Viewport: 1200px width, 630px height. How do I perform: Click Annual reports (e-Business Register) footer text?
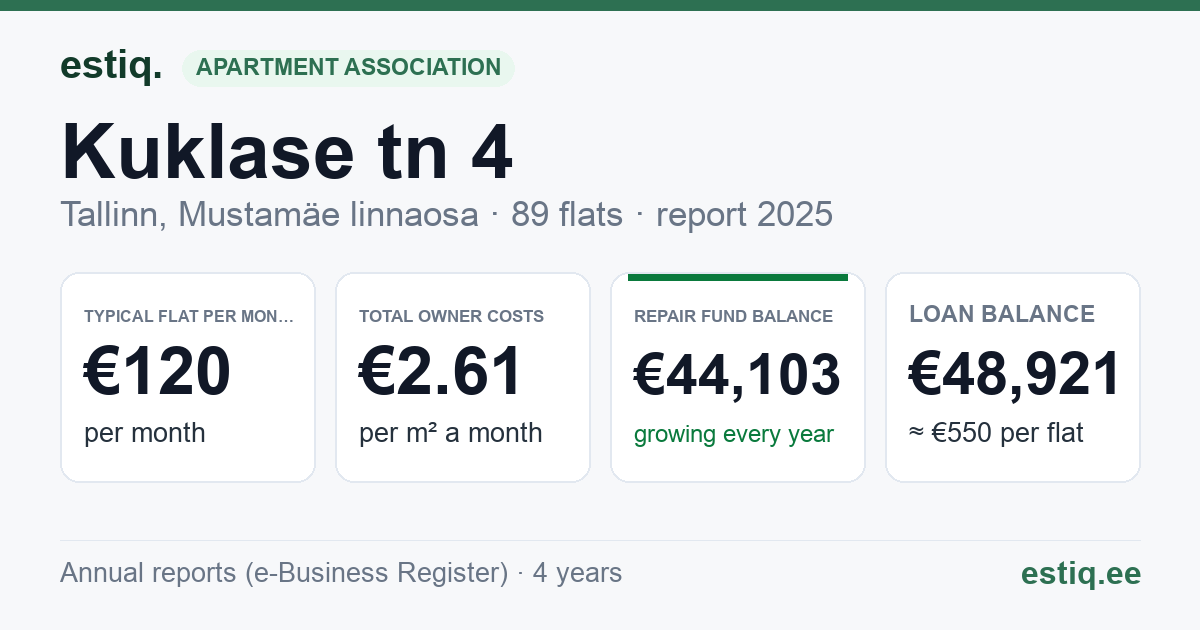284,573
